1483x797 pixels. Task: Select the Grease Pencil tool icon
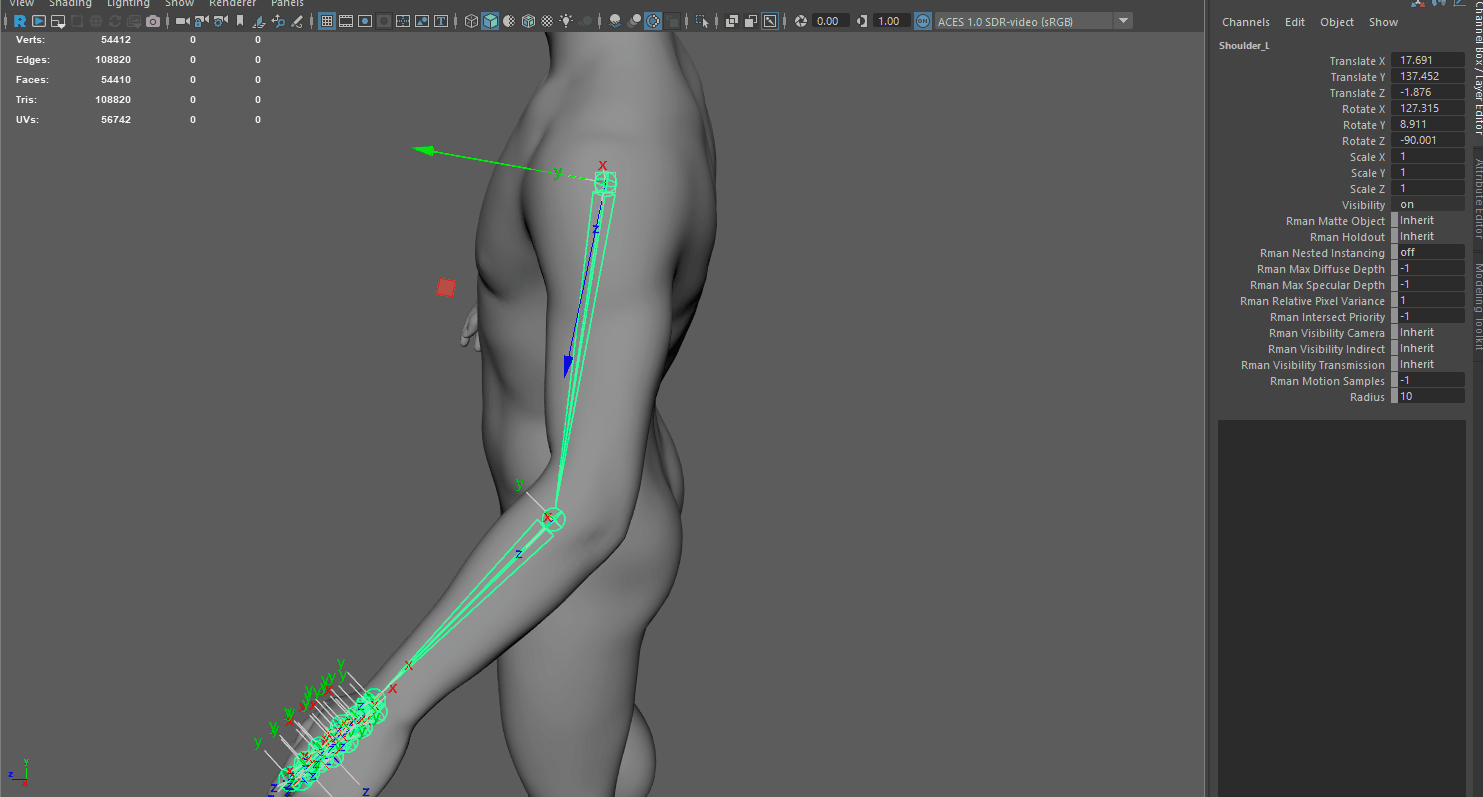(x=298, y=21)
